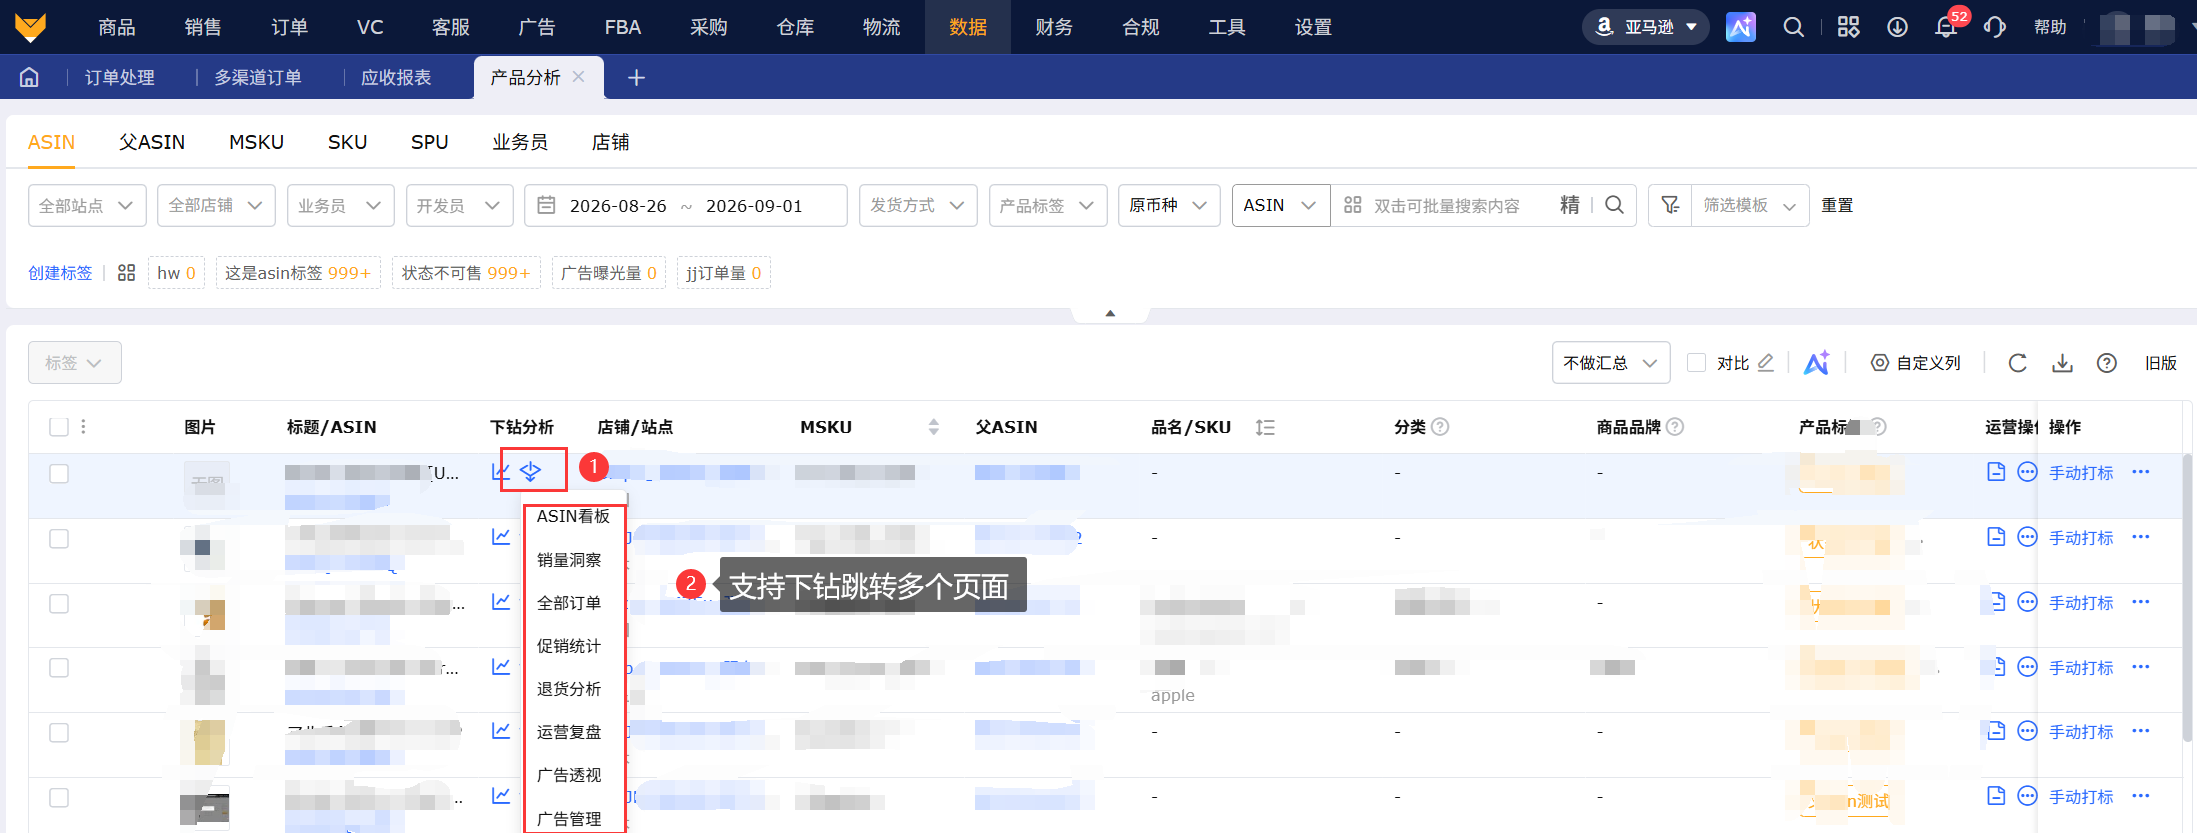Select 退货分析 in drill-down menu
2197x833 pixels.
[569, 689]
